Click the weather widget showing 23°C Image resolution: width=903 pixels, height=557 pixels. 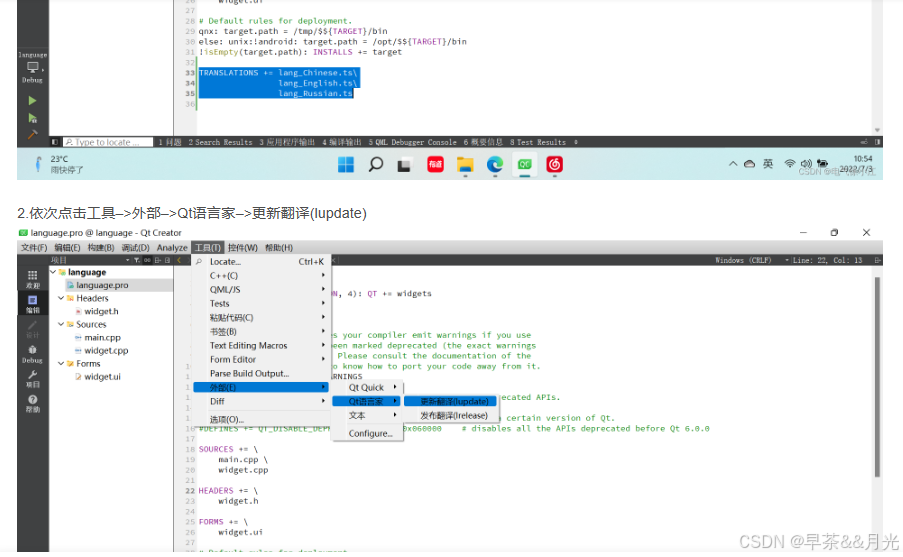click(x=59, y=164)
